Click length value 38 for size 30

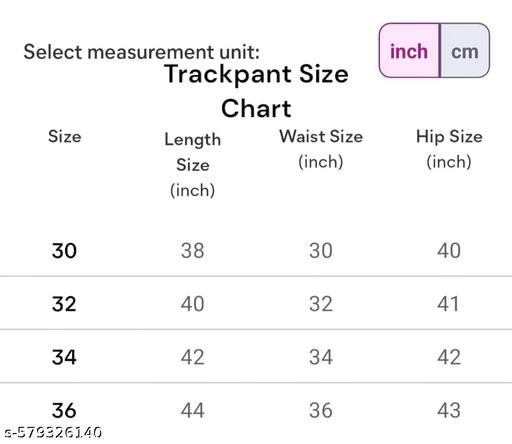click(x=193, y=251)
